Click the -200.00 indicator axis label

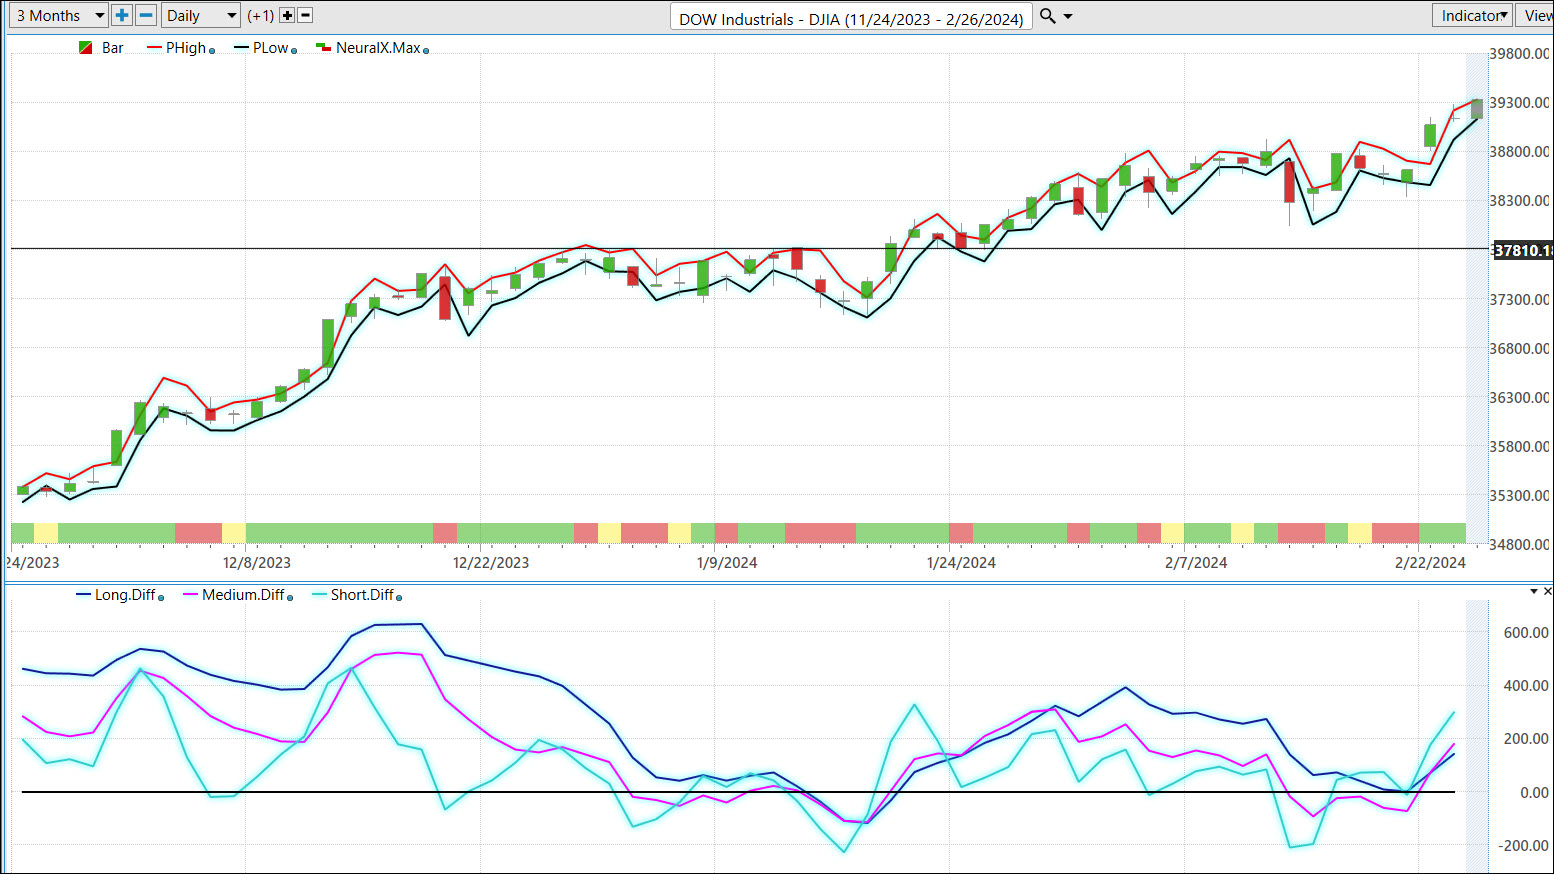(1523, 846)
